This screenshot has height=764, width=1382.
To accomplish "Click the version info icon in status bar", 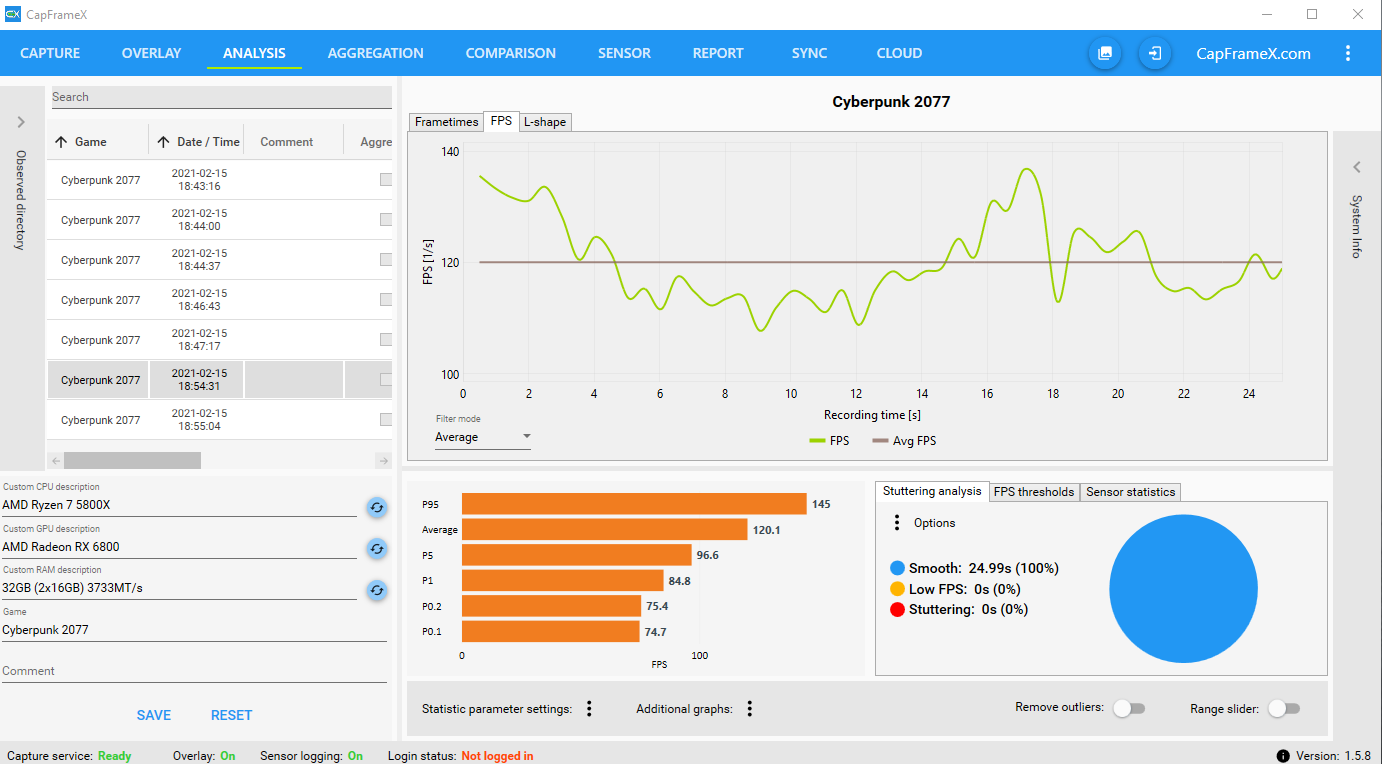I will 1283,756.
